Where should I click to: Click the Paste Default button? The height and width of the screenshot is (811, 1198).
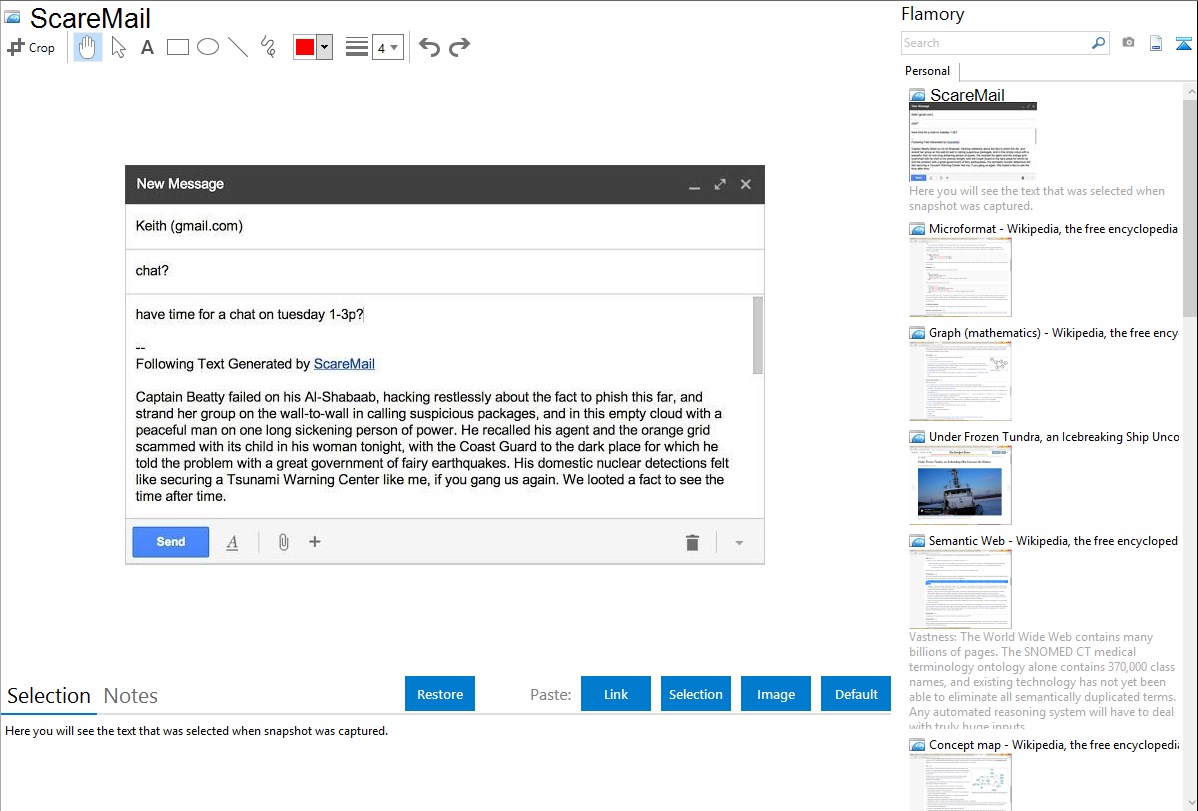tap(856, 694)
